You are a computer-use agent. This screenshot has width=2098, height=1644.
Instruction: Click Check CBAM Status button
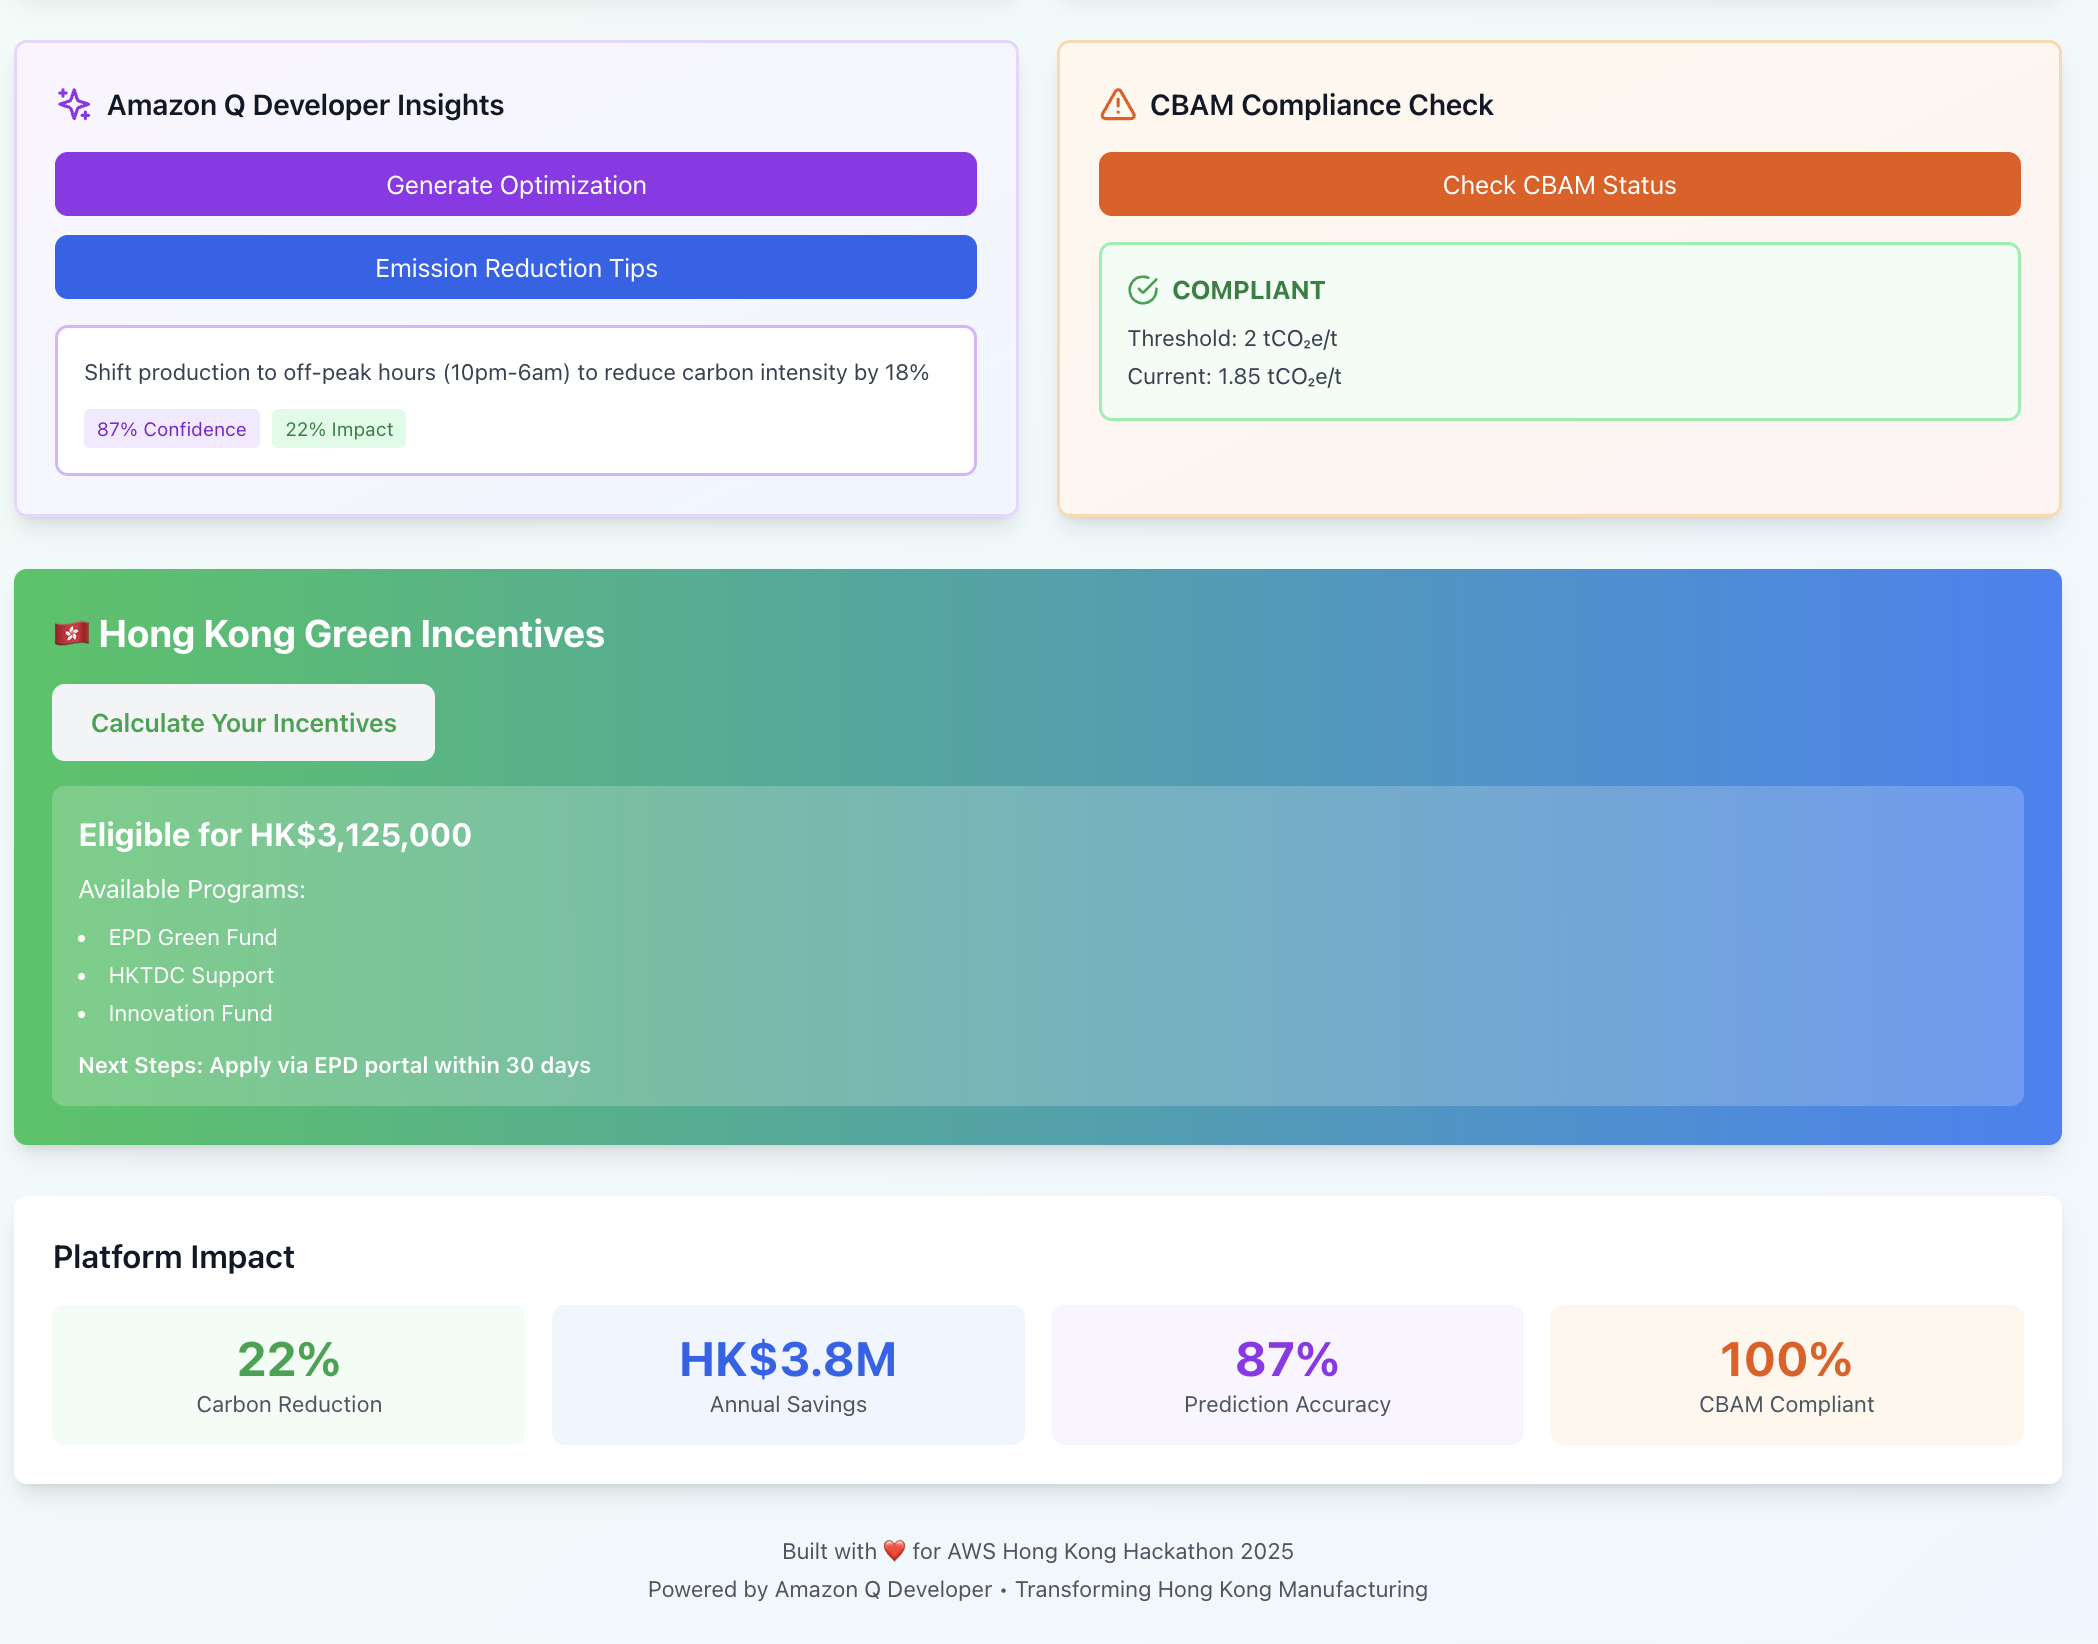point(1559,184)
